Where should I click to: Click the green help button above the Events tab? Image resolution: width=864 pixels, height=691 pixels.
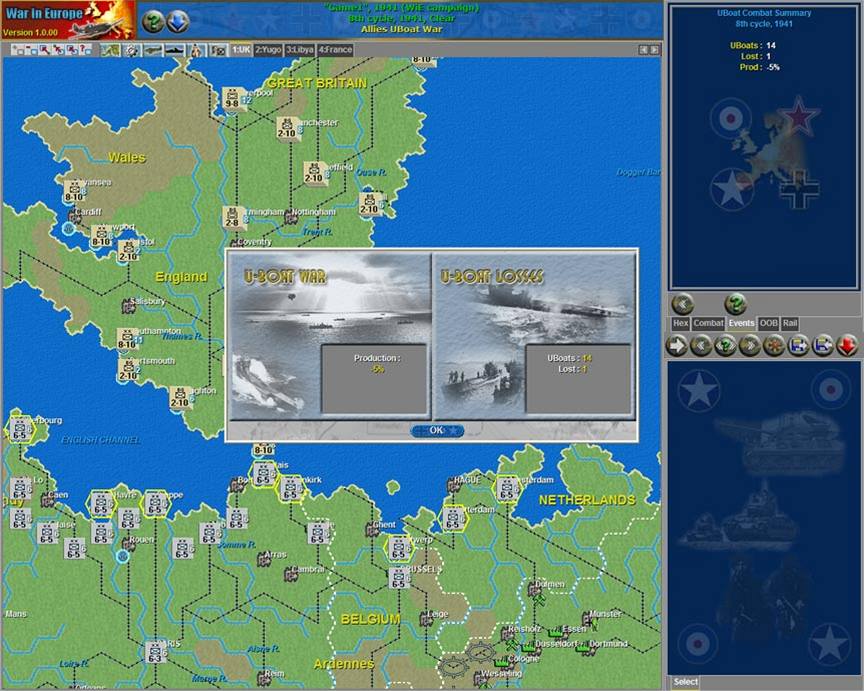pyautogui.click(x=735, y=303)
